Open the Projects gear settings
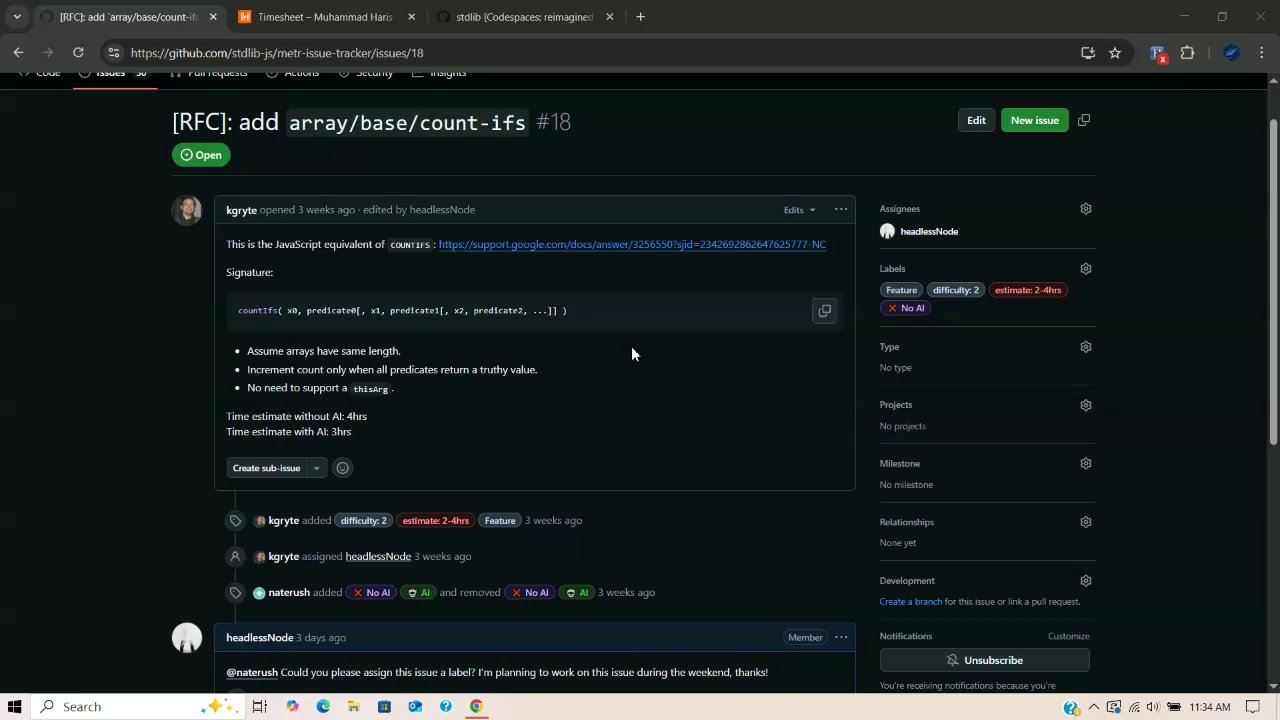1280x720 pixels. click(x=1086, y=405)
